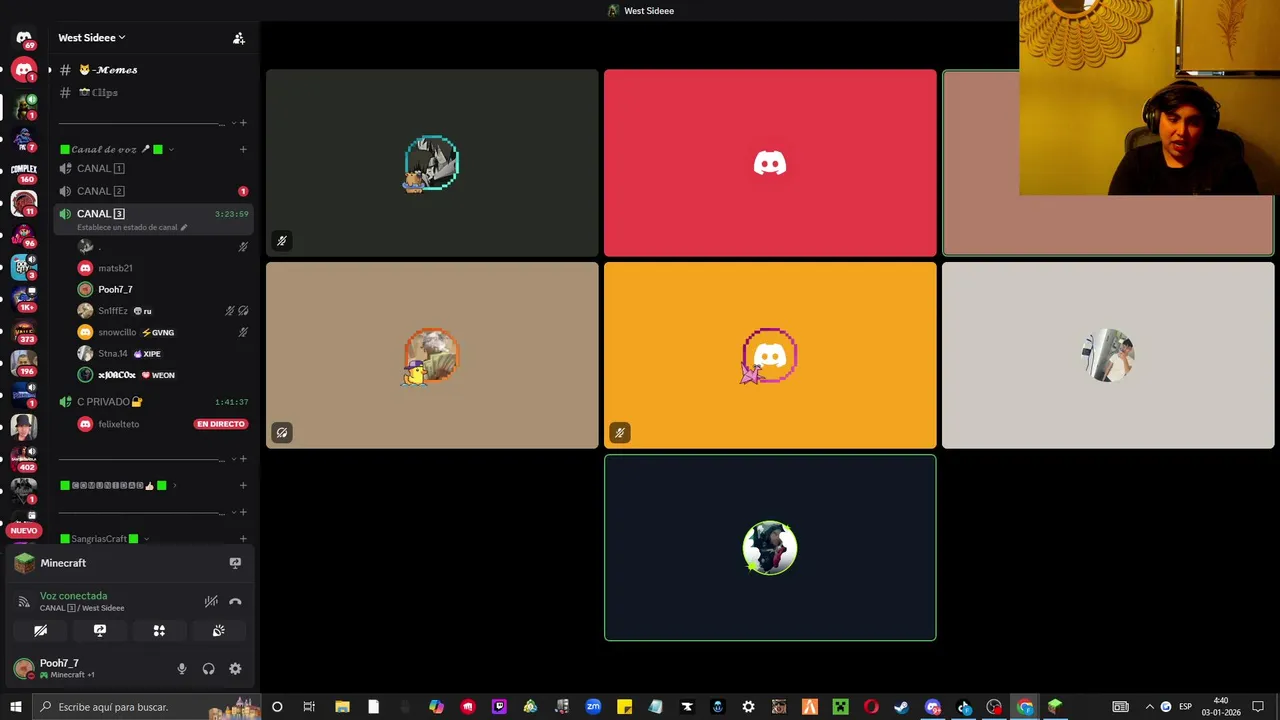Open user settings gear
This screenshot has height=720, width=1280.
tap(235, 669)
